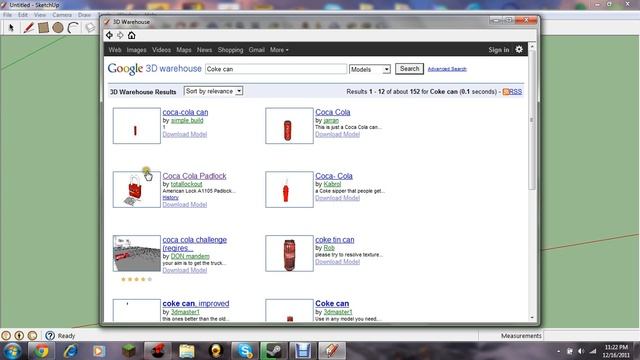The height and width of the screenshot is (360, 640).
Task: Open Minecraft grass block taskbar icon
Action: point(129,351)
